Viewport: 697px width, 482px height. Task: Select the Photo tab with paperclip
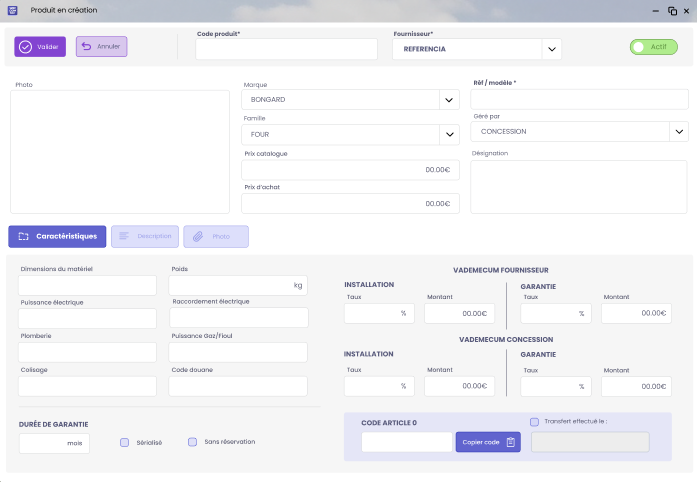click(216, 236)
